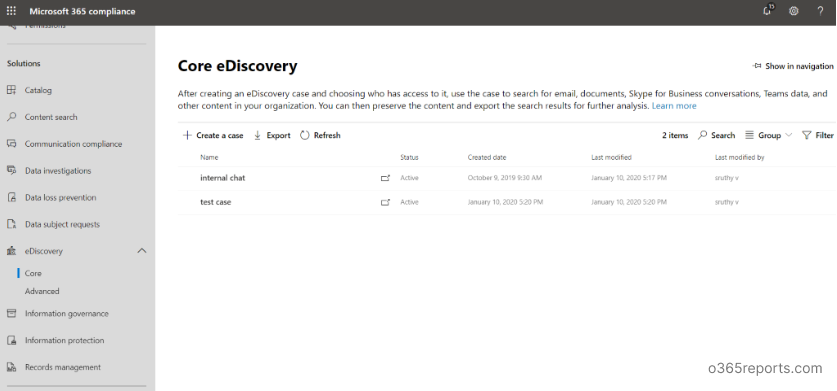
Task: Click the Active status of test case
Action: (x=409, y=202)
